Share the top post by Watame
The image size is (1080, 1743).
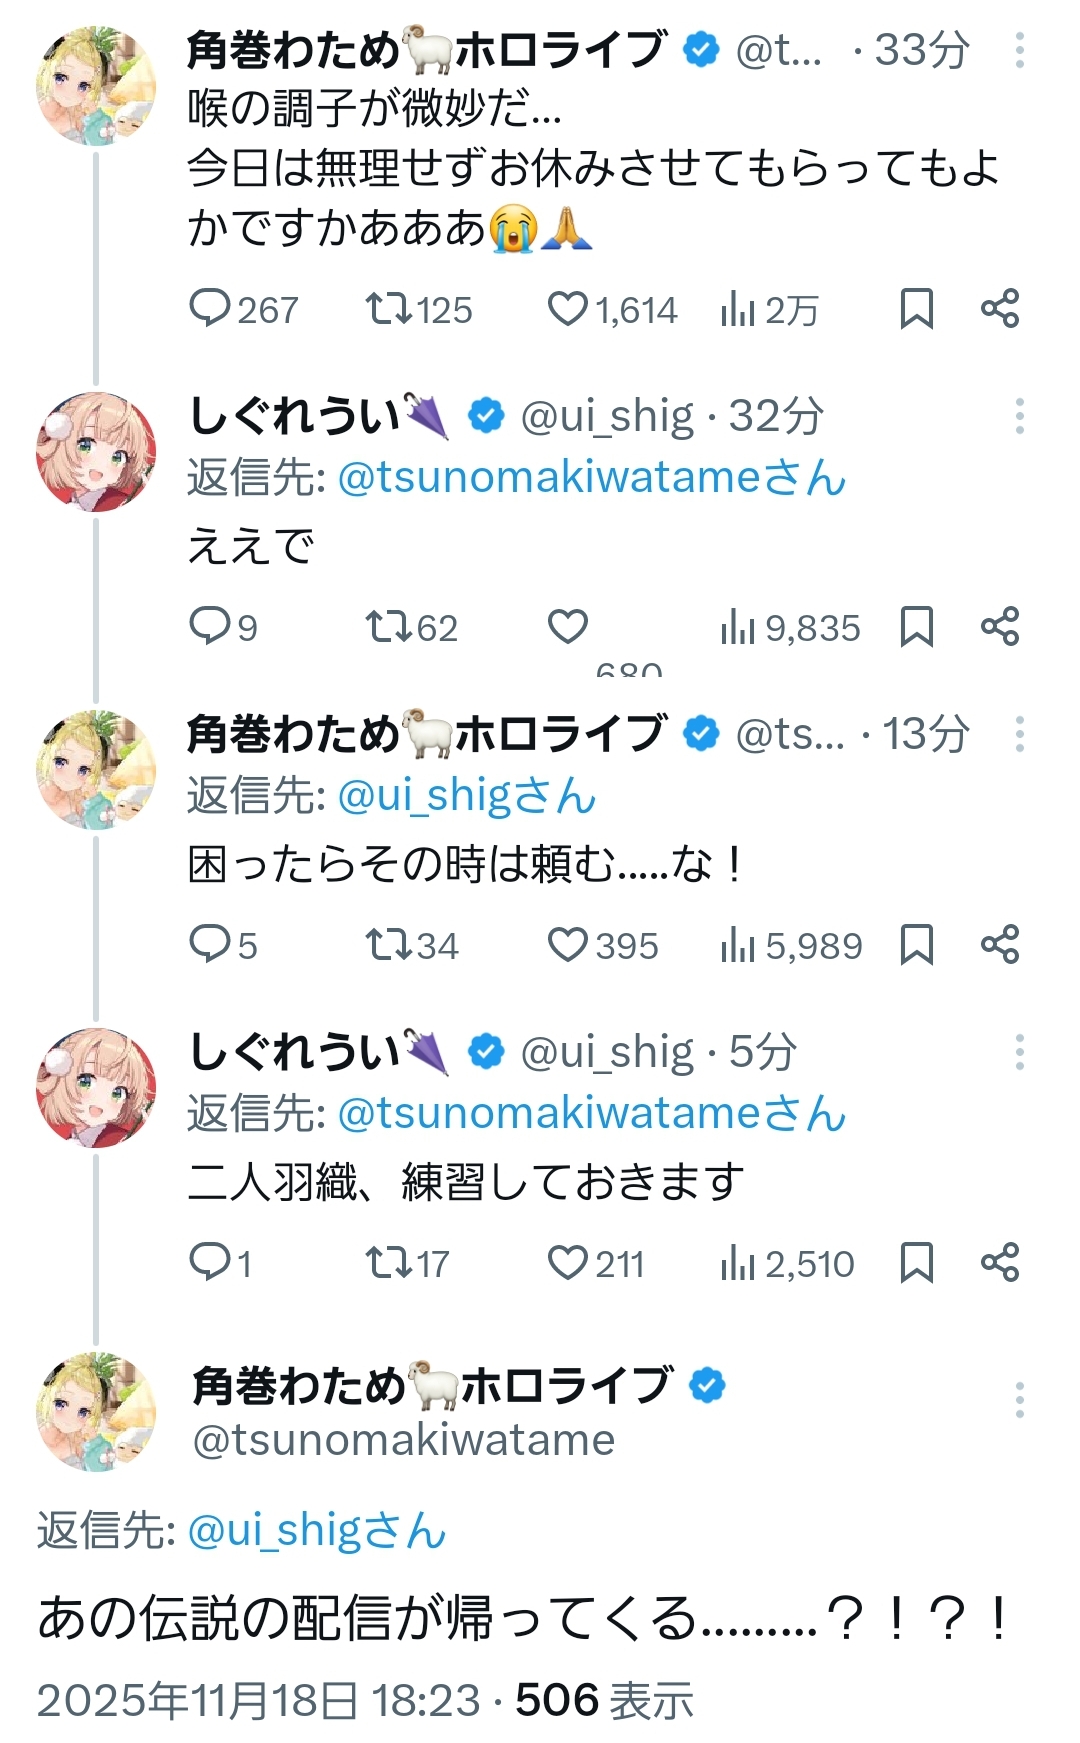tap(999, 309)
